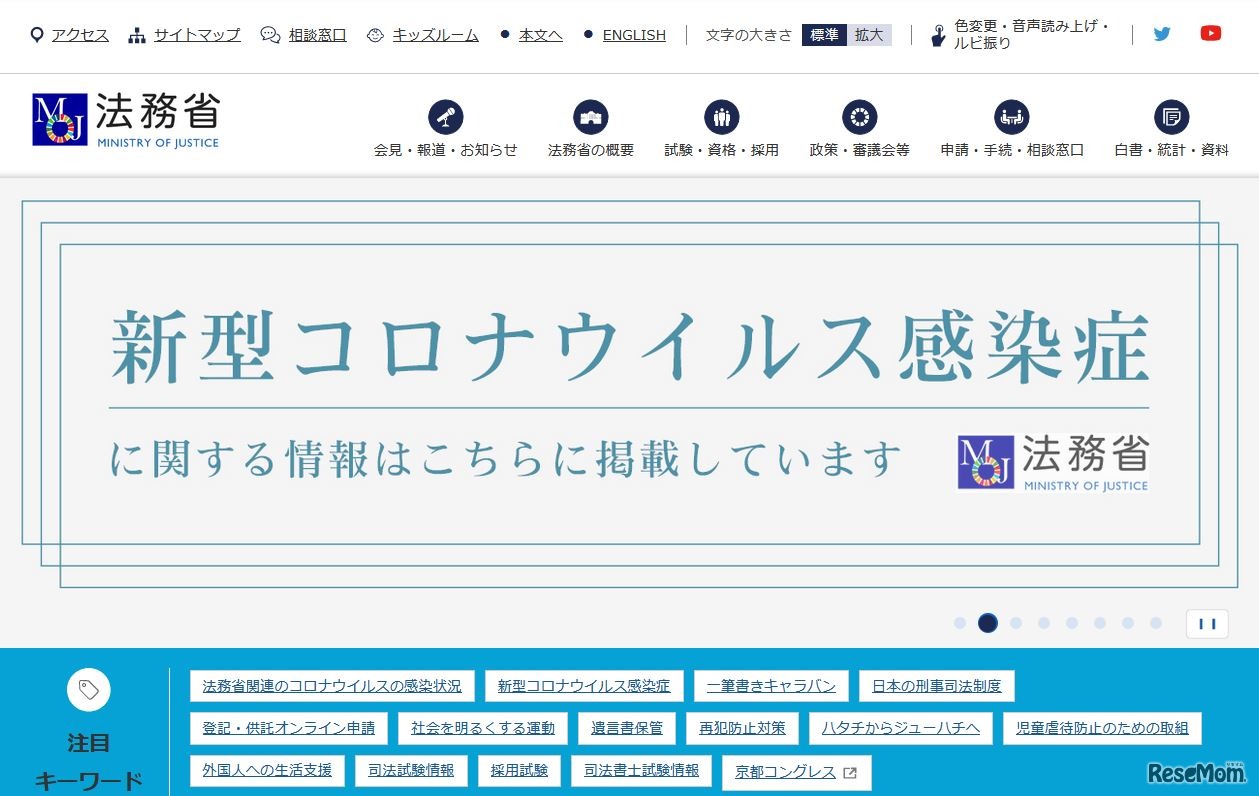The height and width of the screenshot is (796, 1259).
Task: Select the 法務省の概要 building icon
Action: pos(589,117)
